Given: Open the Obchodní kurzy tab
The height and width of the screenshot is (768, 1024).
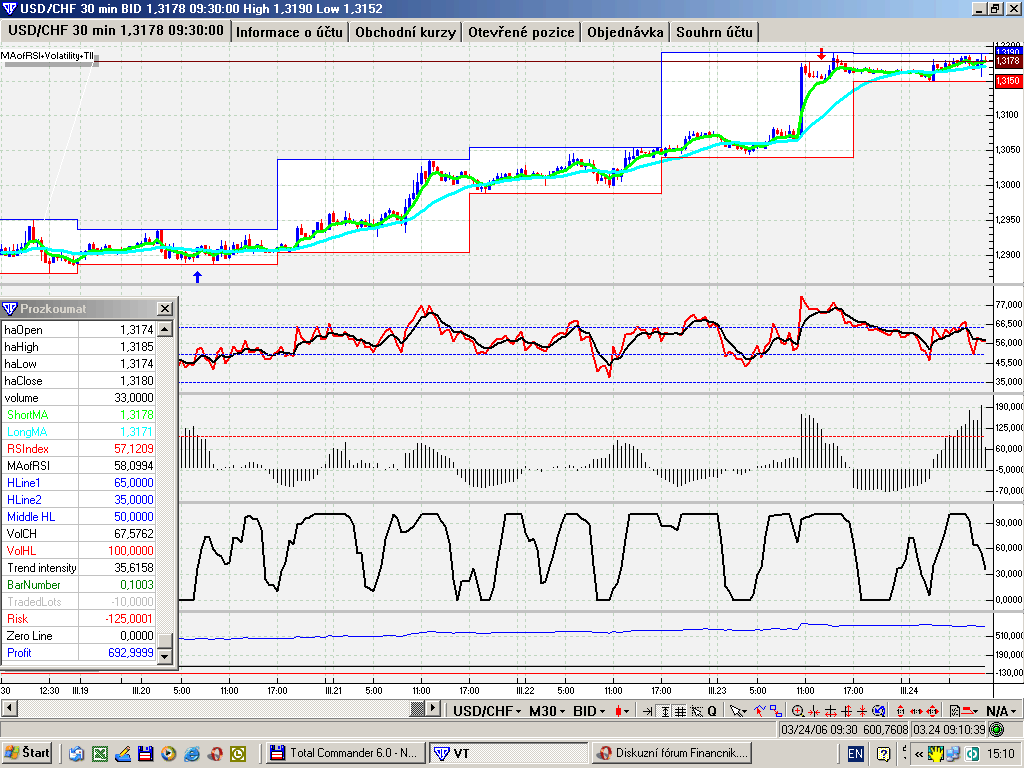Looking at the screenshot, I should click(x=405, y=32).
